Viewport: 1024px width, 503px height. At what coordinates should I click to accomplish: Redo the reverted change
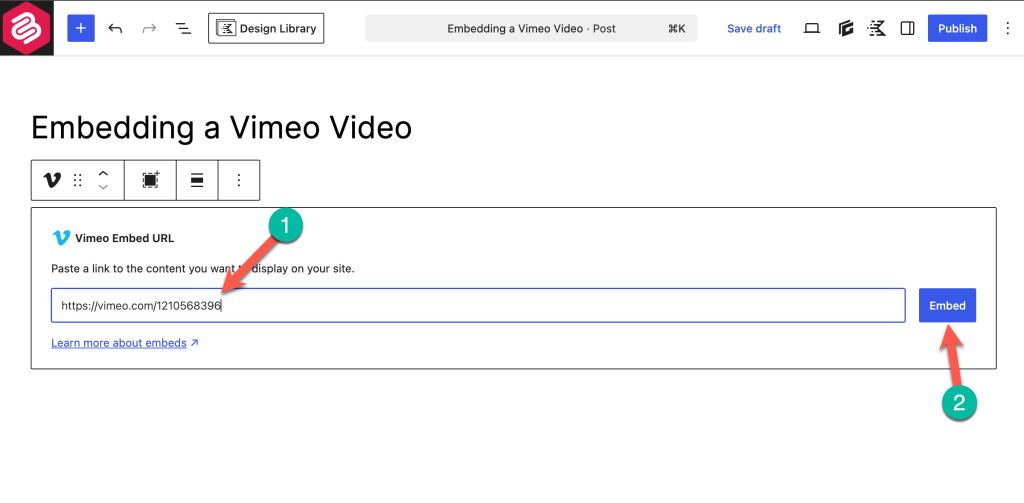click(x=150, y=28)
